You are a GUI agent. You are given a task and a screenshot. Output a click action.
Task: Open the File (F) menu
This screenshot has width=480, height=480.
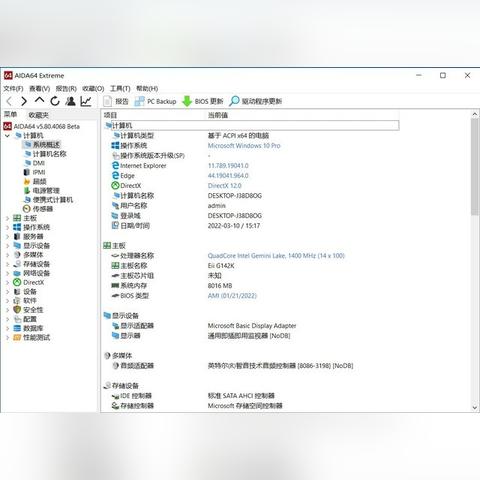coord(13,88)
